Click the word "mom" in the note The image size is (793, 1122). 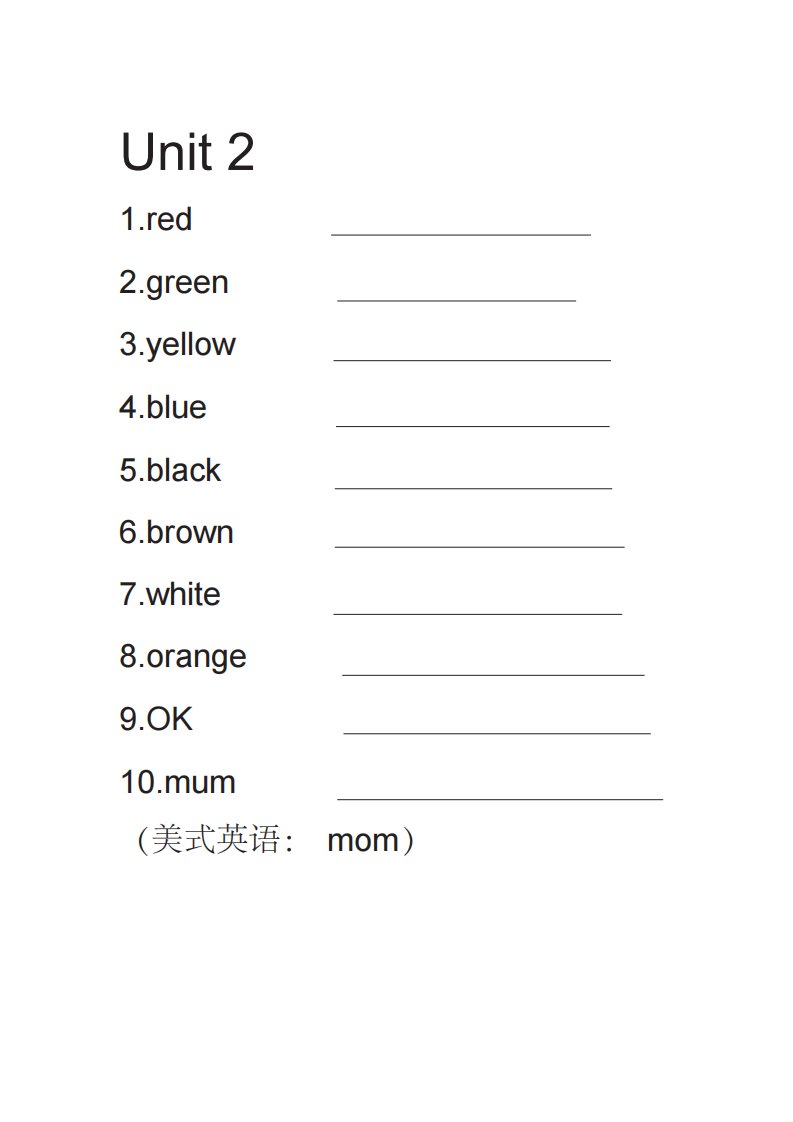click(363, 840)
